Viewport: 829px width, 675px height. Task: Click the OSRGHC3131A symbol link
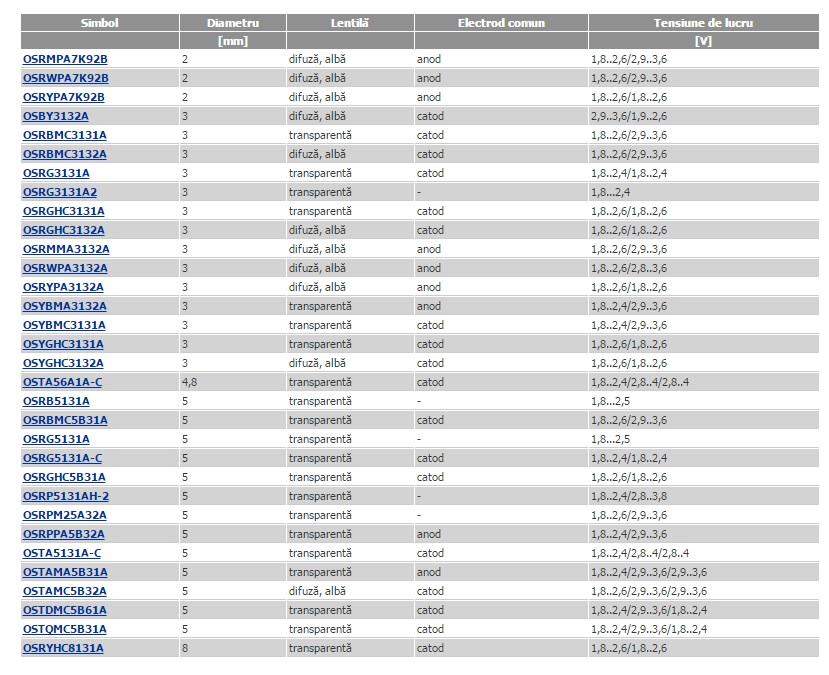click(63, 211)
